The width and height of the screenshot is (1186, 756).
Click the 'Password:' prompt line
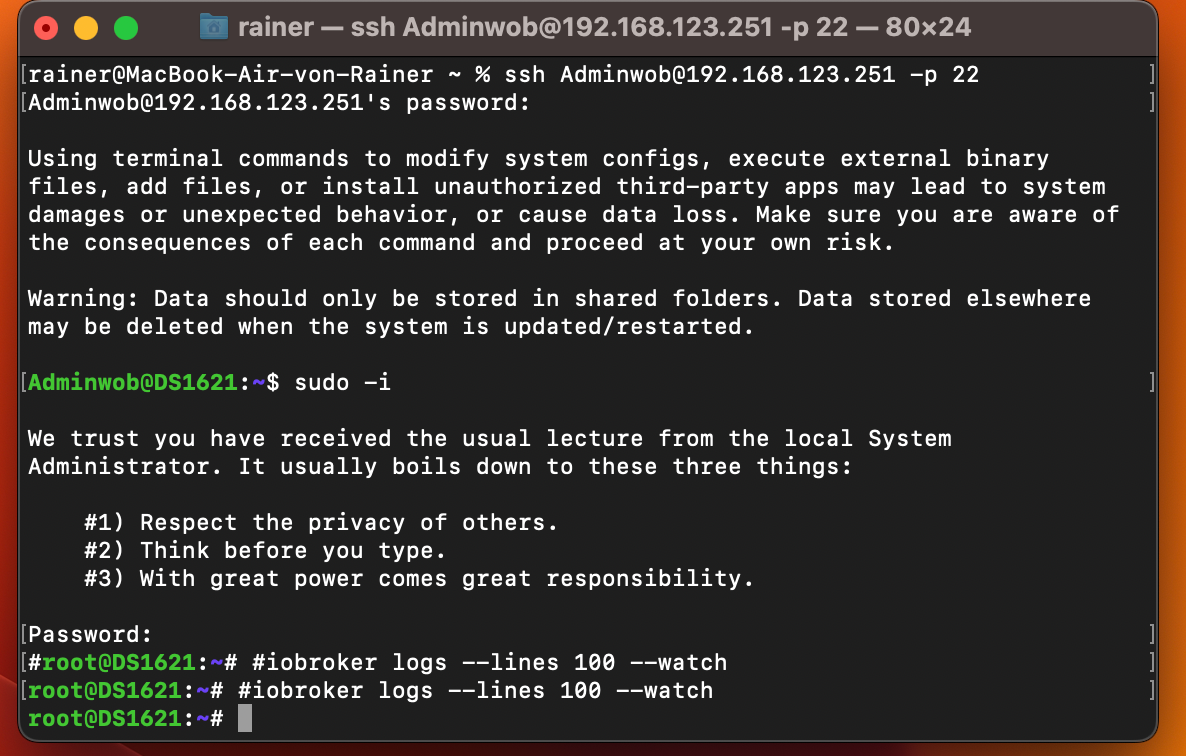click(90, 634)
